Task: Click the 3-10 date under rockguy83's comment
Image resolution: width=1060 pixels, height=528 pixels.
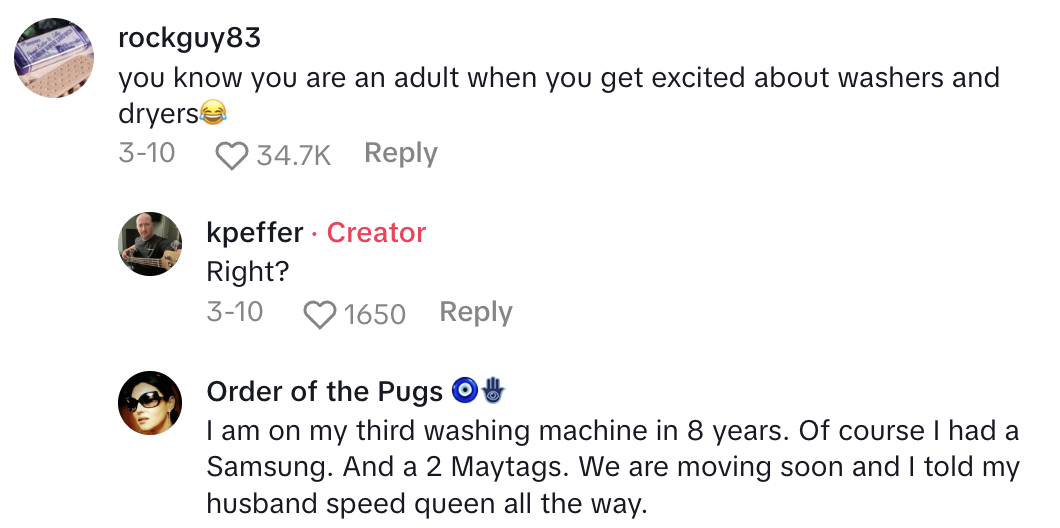Action: [146, 153]
